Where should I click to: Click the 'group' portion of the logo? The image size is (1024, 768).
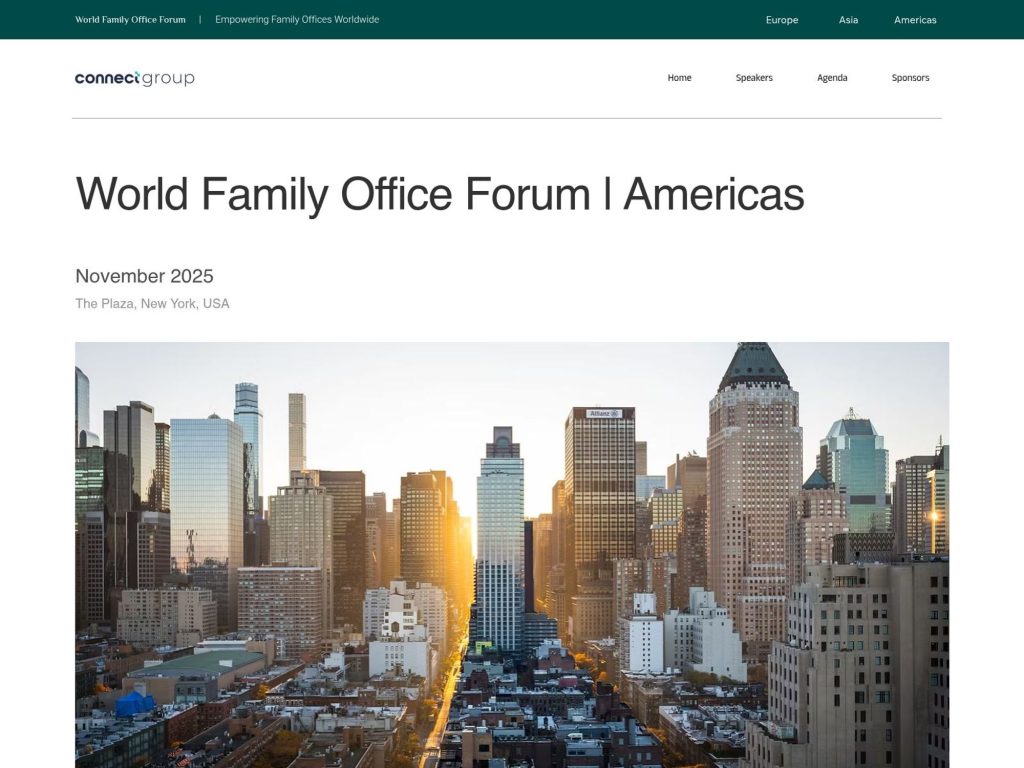click(169, 77)
